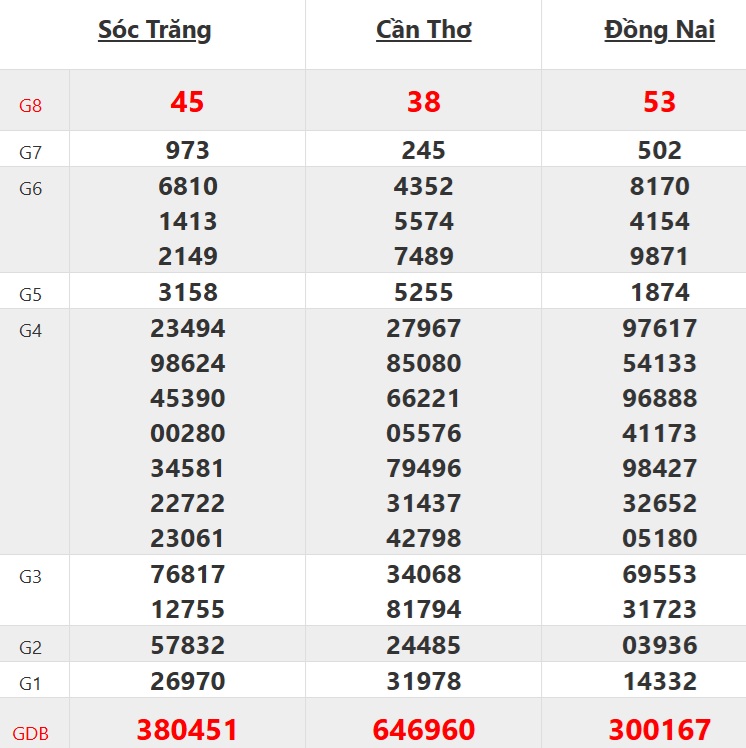Click the G6 prize label

[x=31, y=188]
